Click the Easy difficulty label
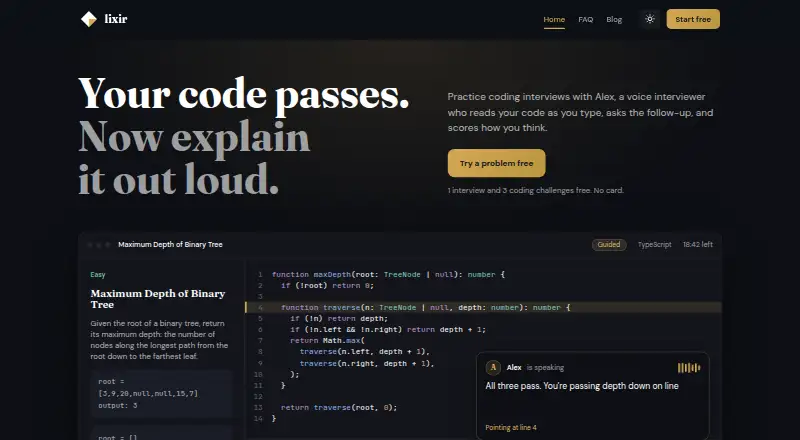This screenshot has width=800, height=440. (x=98, y=275)
